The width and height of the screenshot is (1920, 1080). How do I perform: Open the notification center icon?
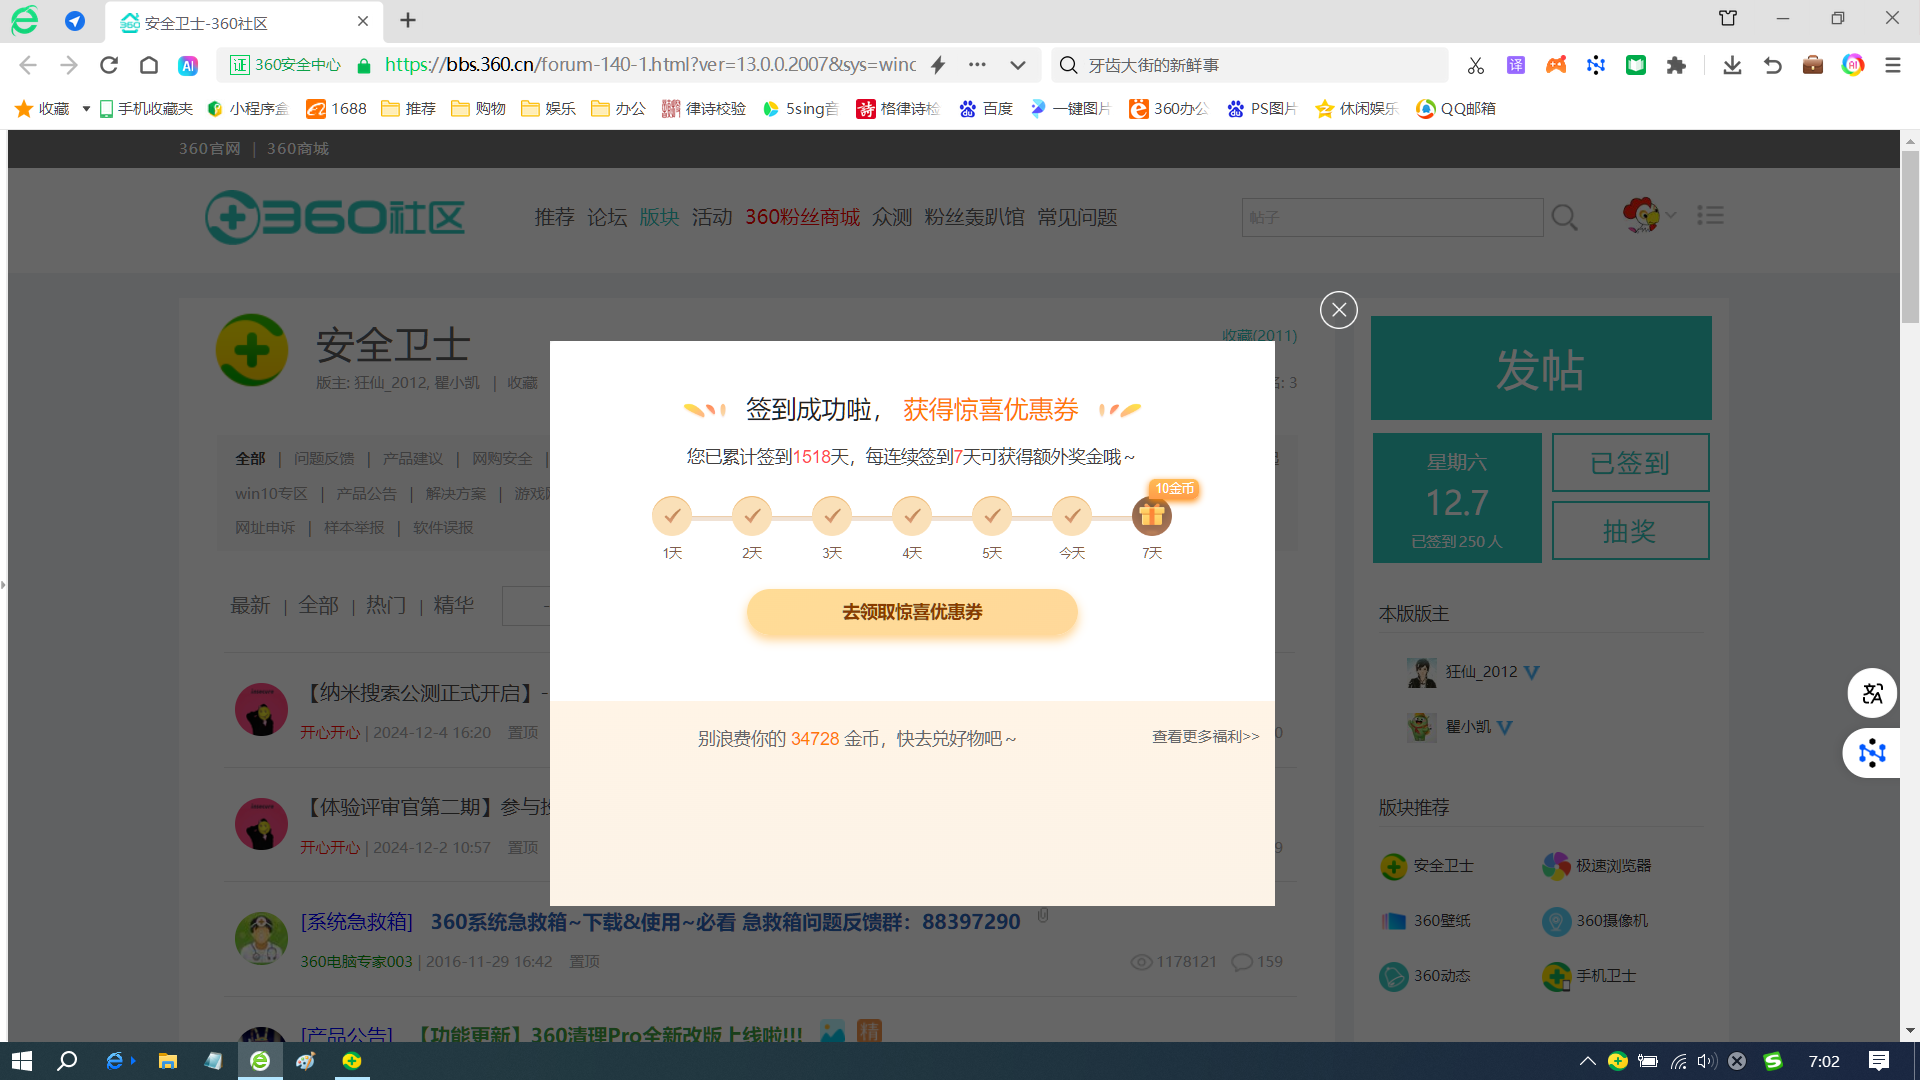[1879, 1061]
